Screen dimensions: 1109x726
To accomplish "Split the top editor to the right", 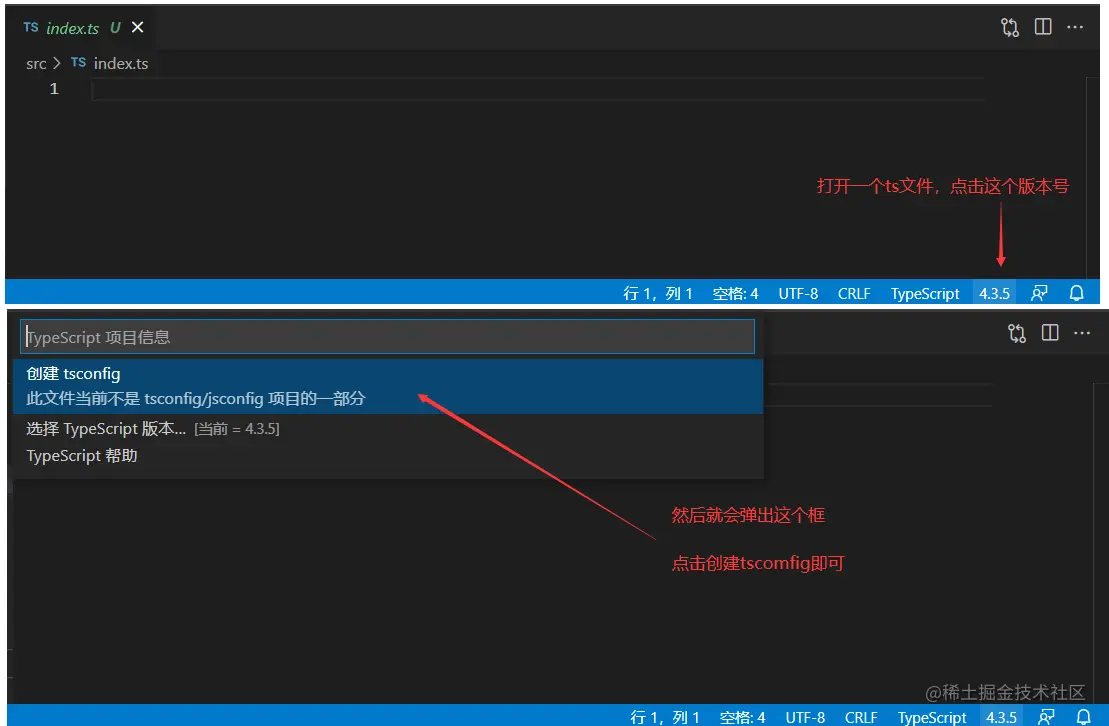I will tap(1043, 27).
